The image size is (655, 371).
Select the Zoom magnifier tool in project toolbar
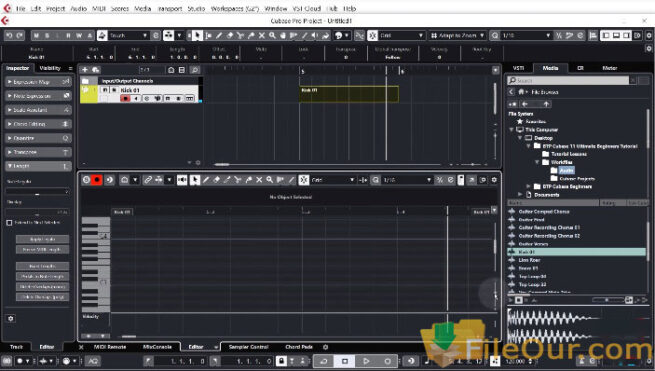click(x=272, y=36)
